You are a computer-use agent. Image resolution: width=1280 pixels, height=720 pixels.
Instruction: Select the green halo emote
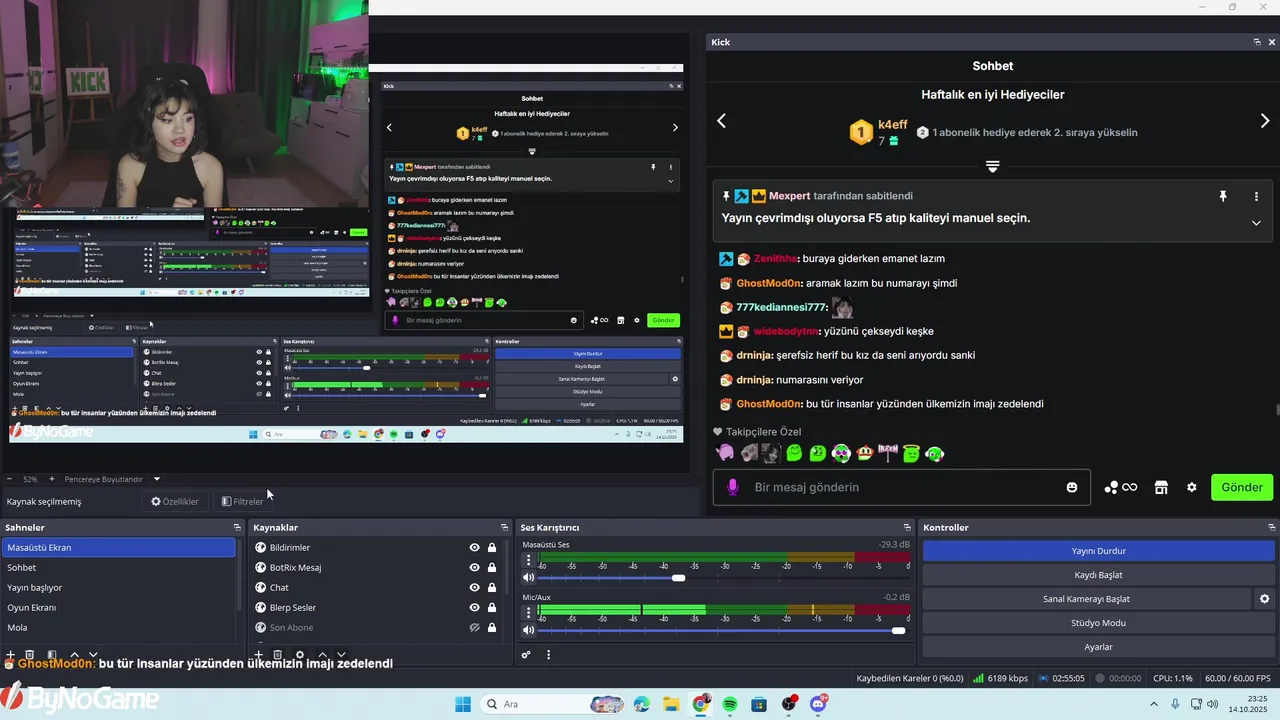[x=911, y=453]
